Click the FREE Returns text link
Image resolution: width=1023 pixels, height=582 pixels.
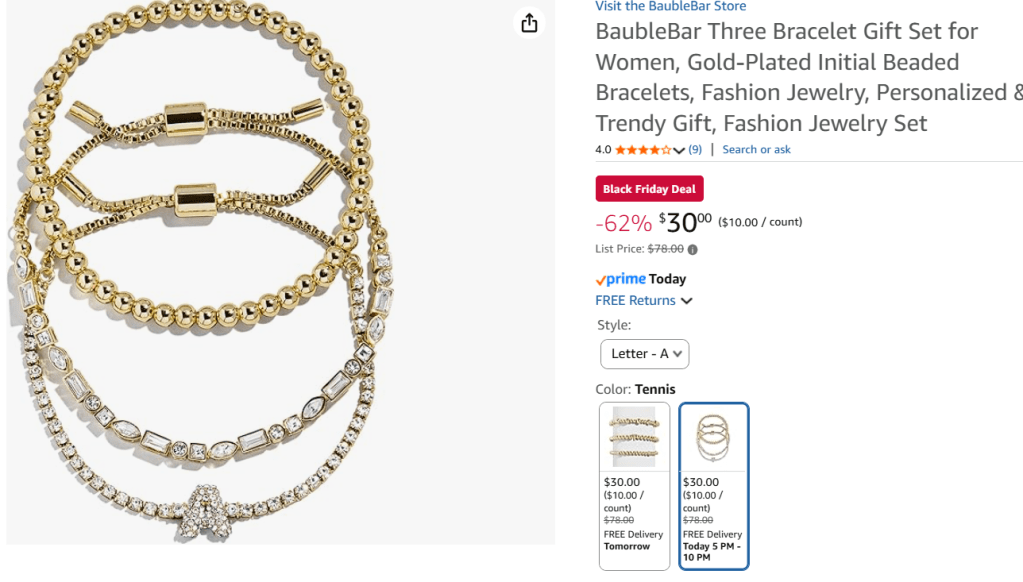coord(636,301)
